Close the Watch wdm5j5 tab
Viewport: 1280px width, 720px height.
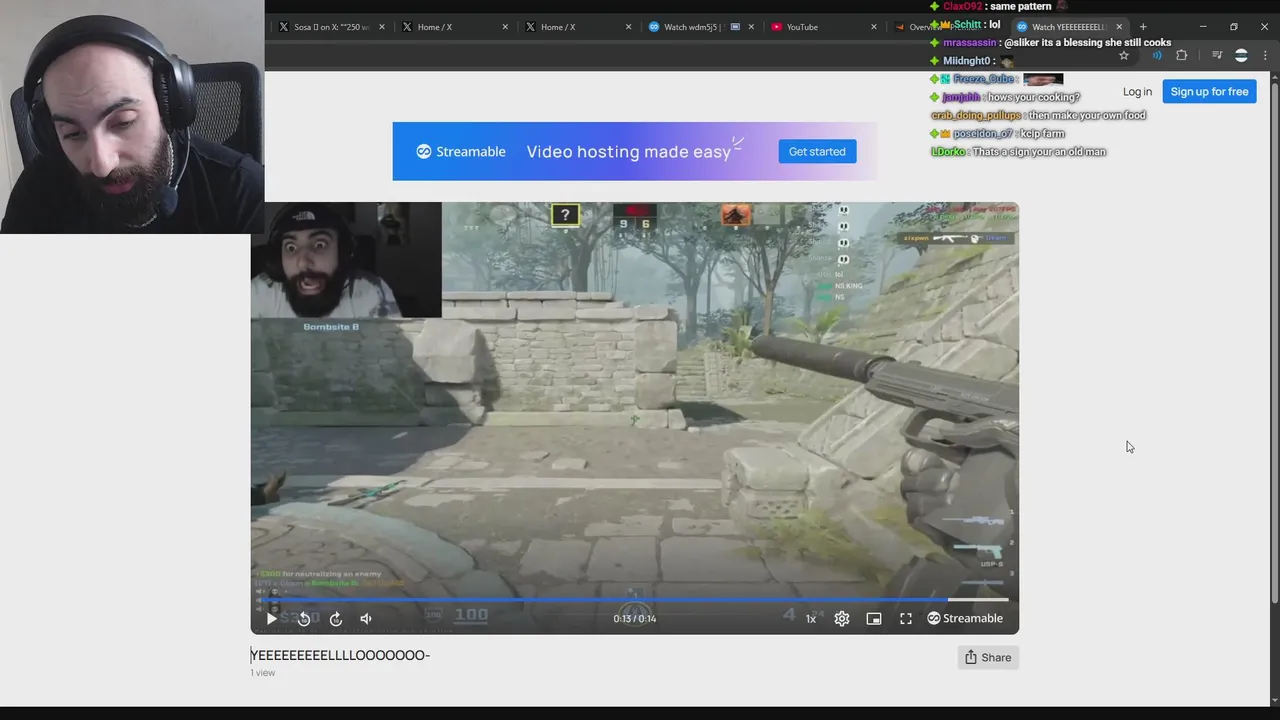coord(751,27)
